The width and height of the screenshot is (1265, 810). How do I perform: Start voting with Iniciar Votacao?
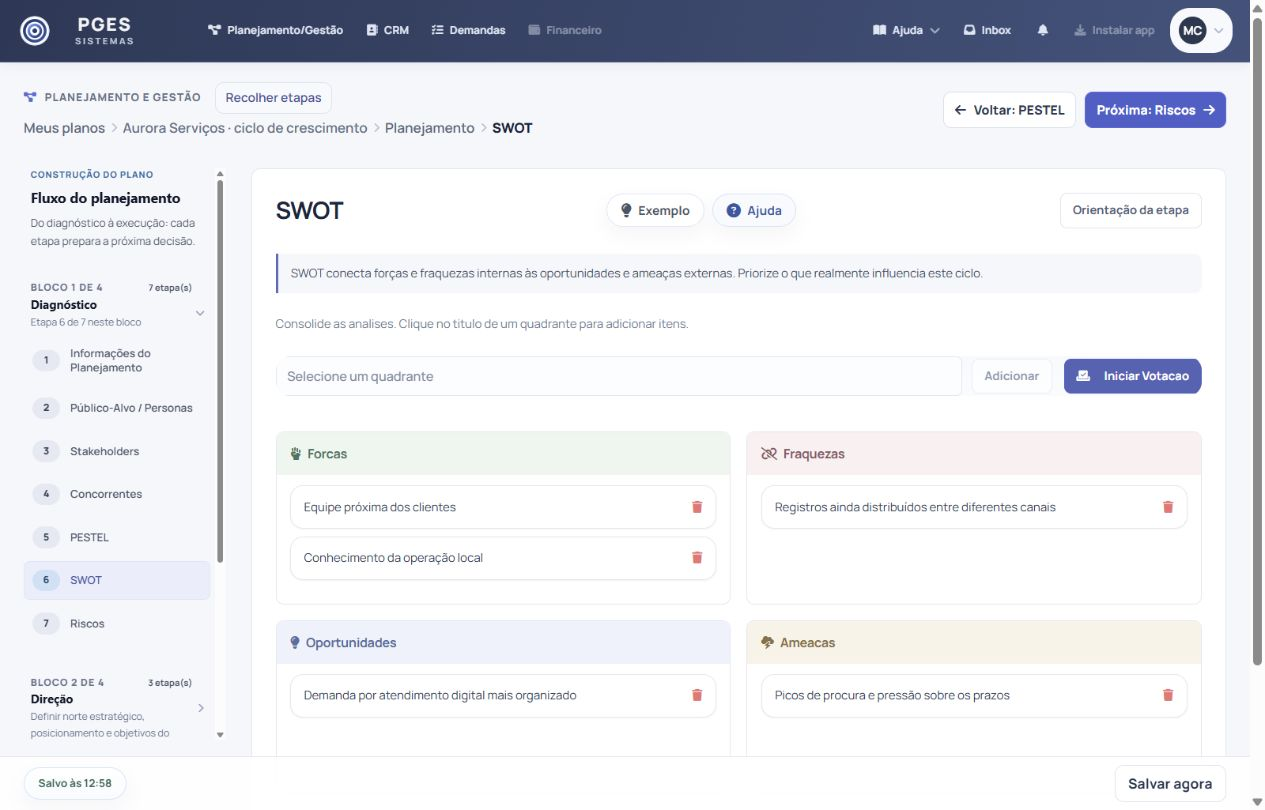click(1133, 376)
